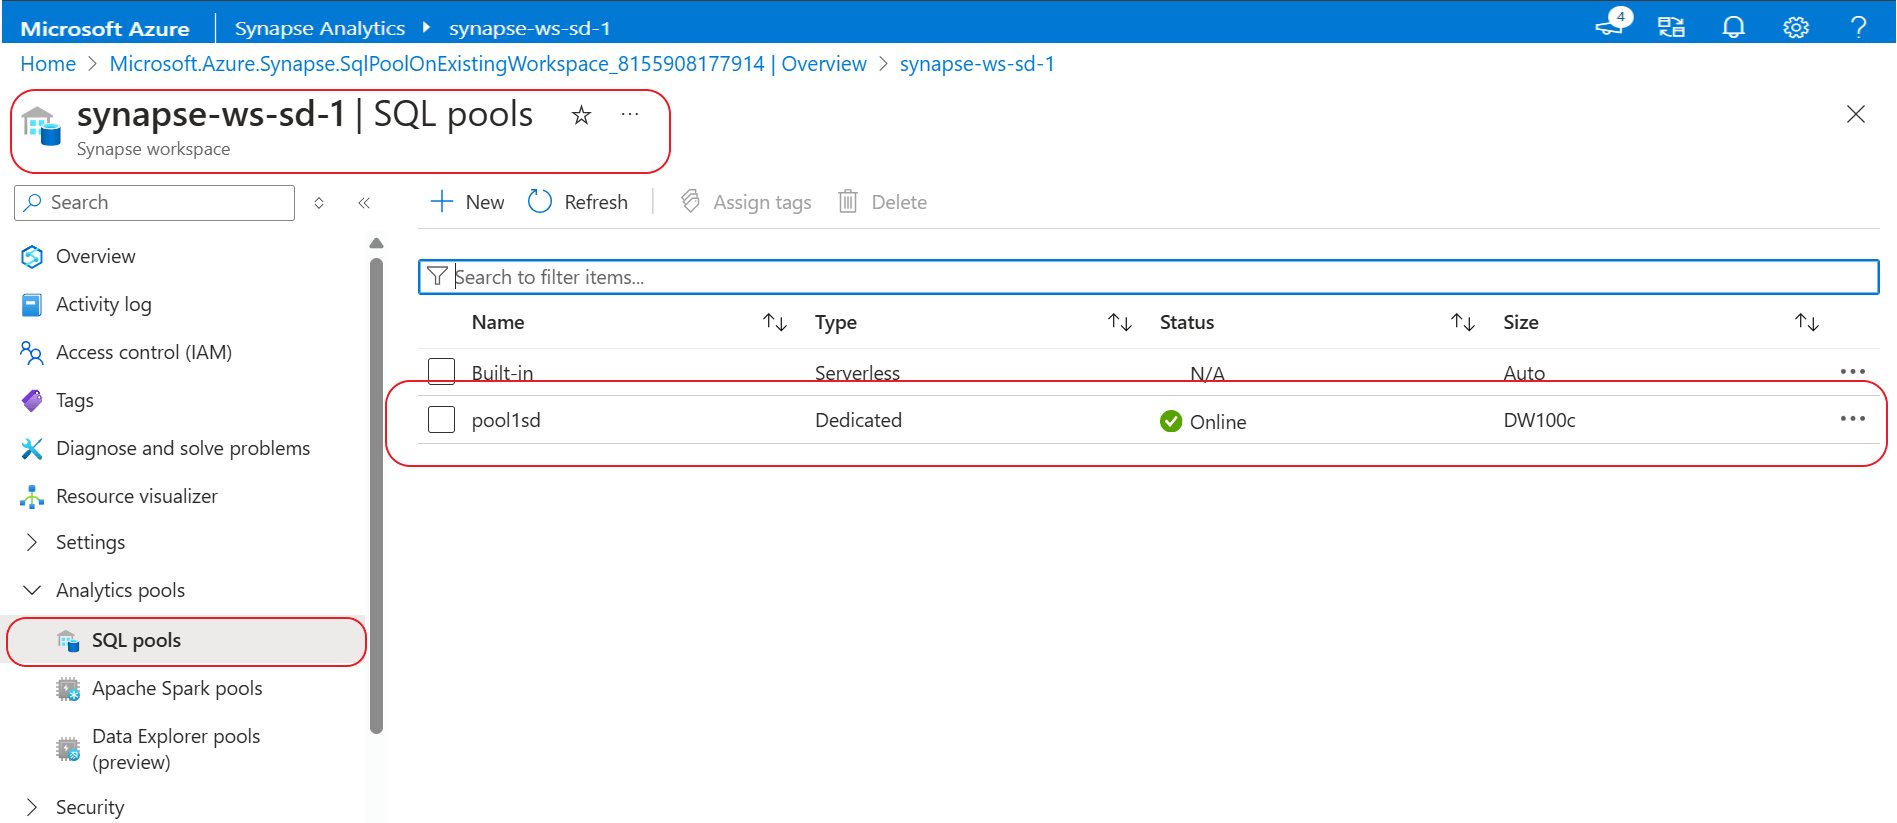Expand the Settings menu section
Viewport: 1897px width, 823px height.
[x=32, y=542]
